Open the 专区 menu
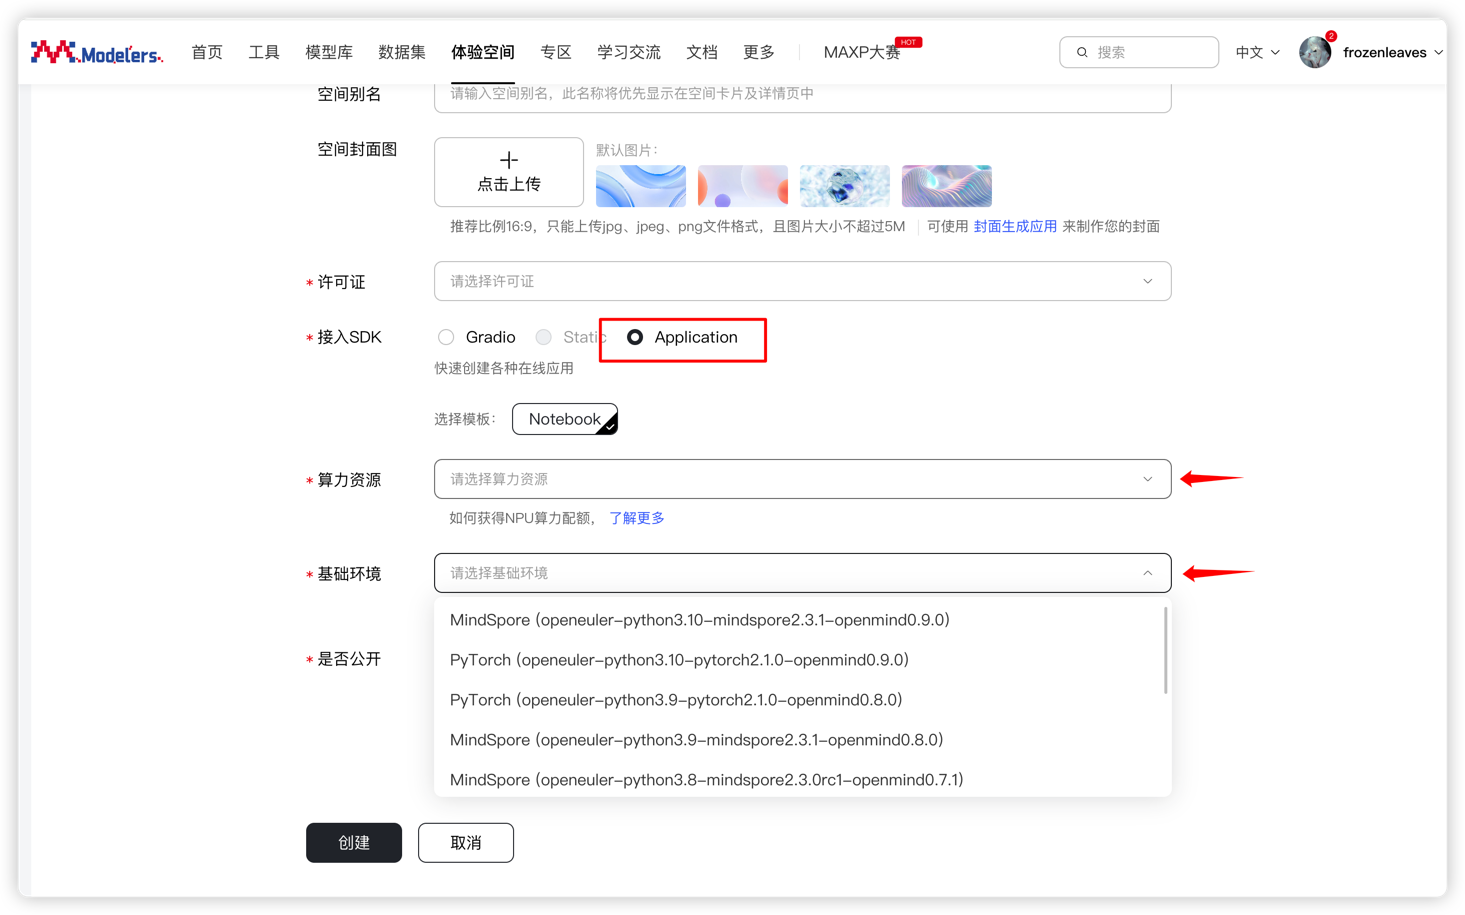The width and height of the screenshot is (1465, 915). coord(556,52)
